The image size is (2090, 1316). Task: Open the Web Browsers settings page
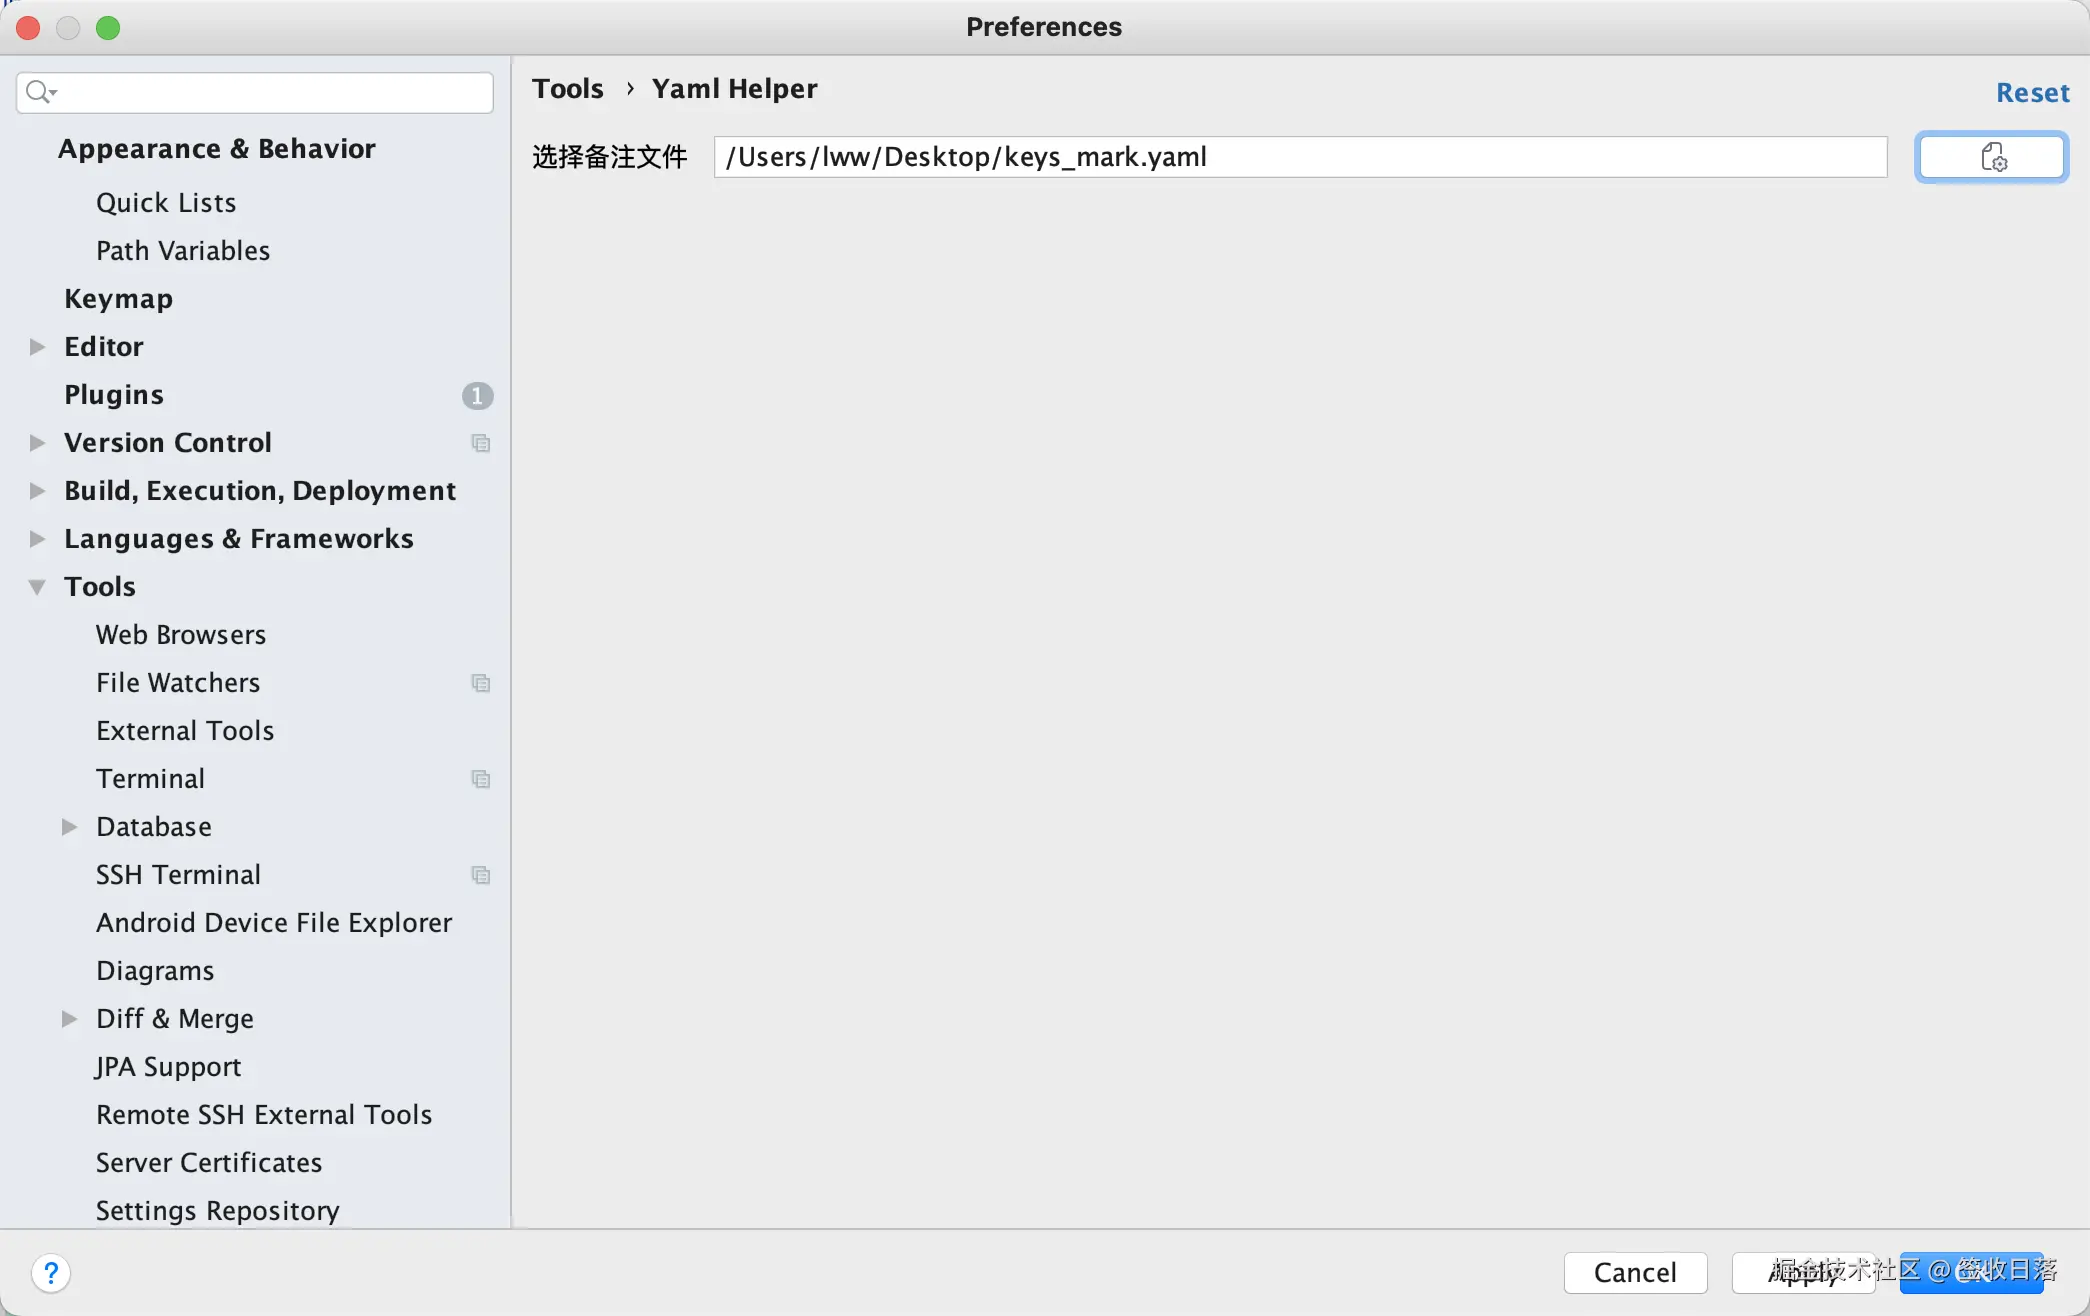coord(181,634)
